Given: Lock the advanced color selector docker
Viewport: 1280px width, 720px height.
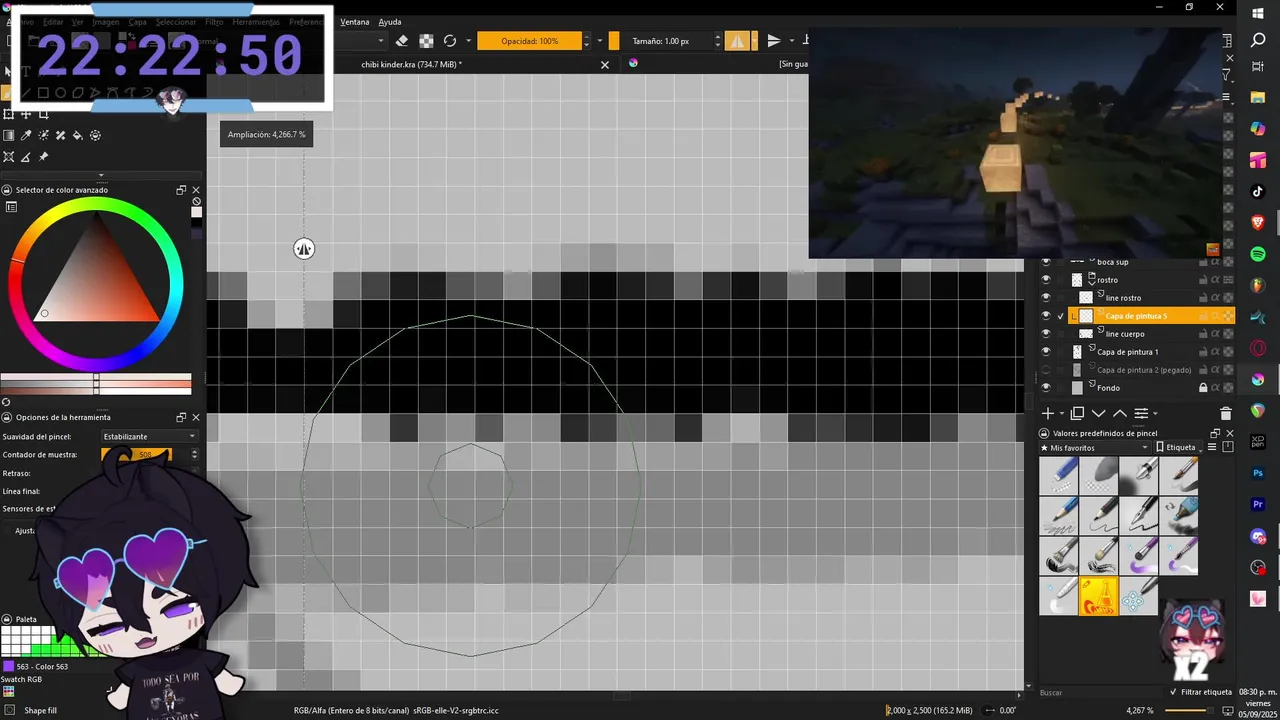Looking at the screenshot, I should (6, 190).
